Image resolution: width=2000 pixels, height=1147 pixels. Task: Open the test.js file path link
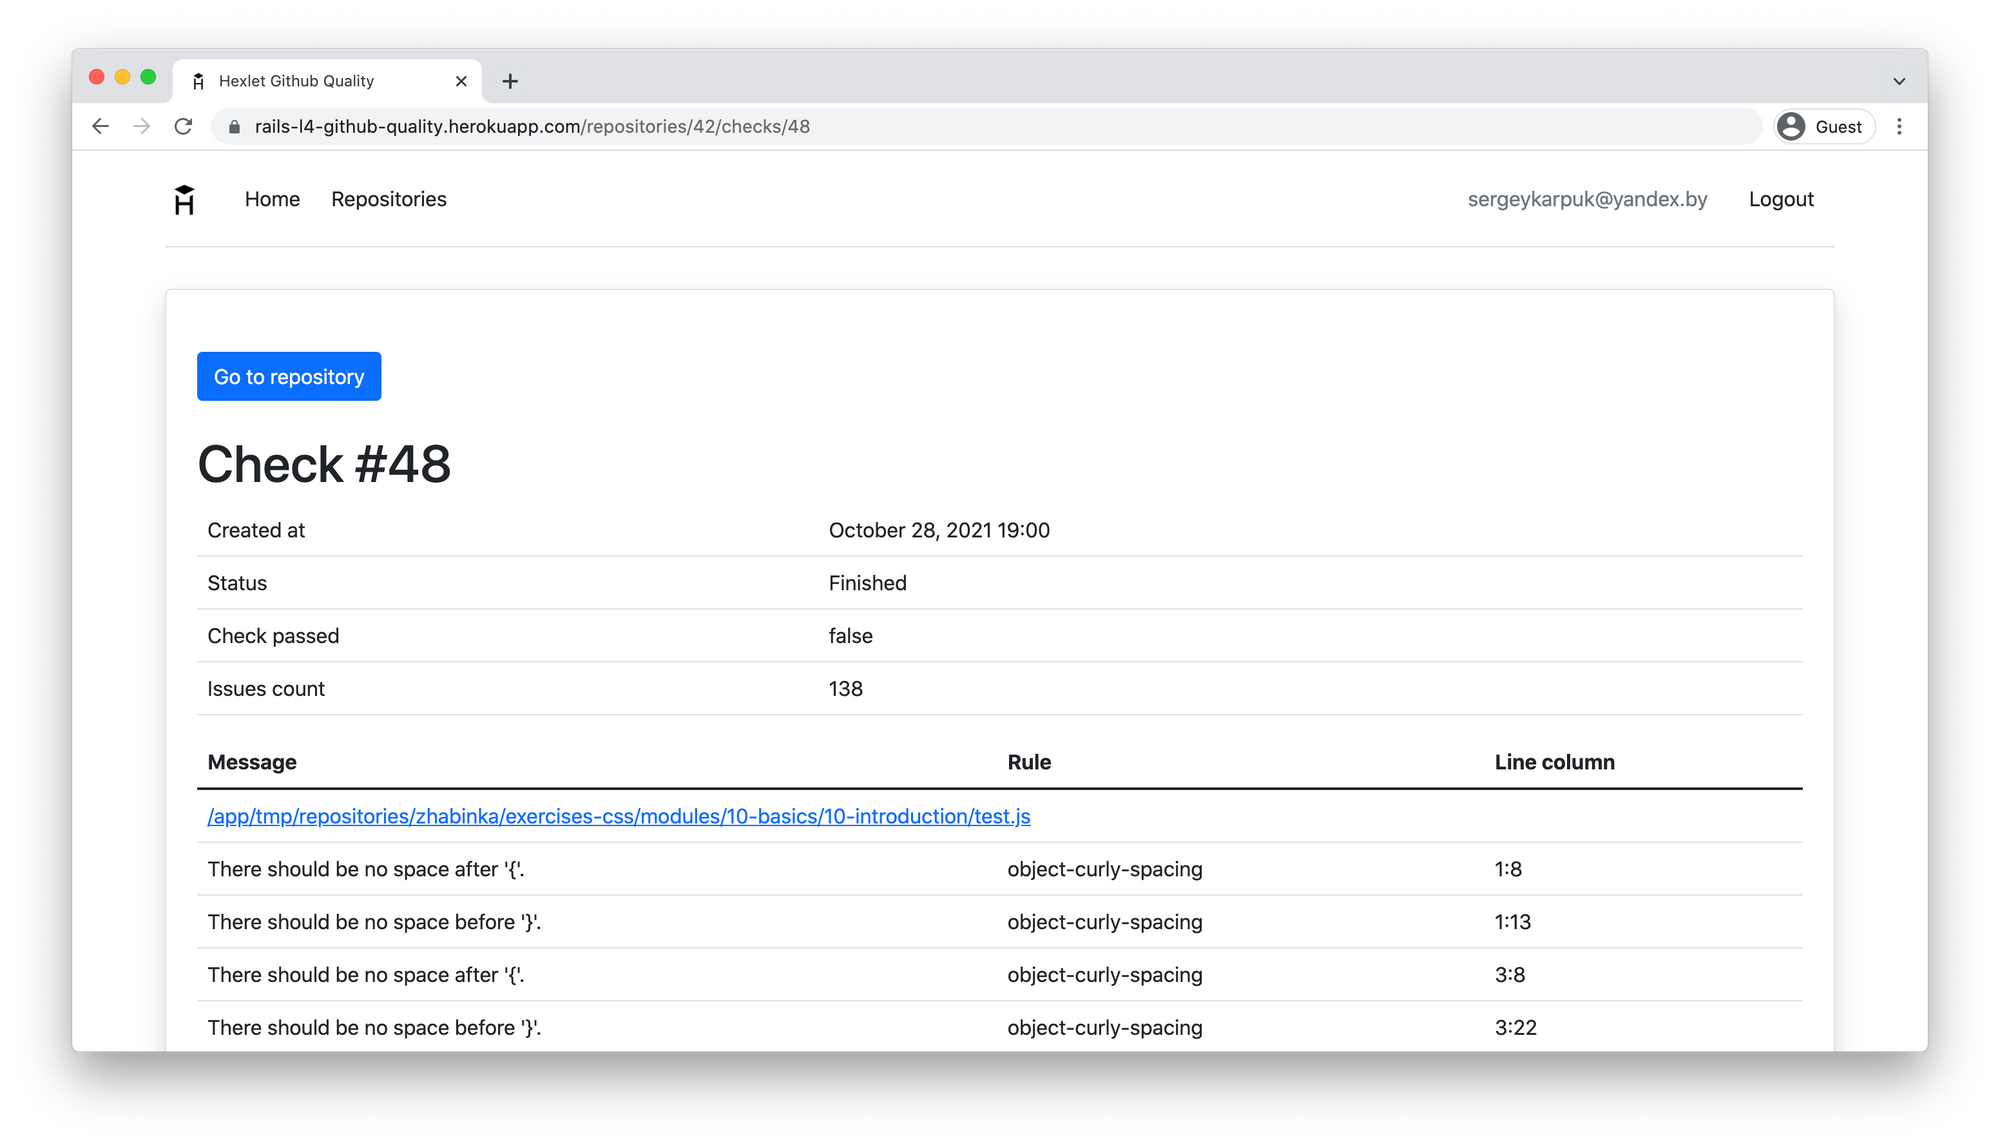pos(618,817)
